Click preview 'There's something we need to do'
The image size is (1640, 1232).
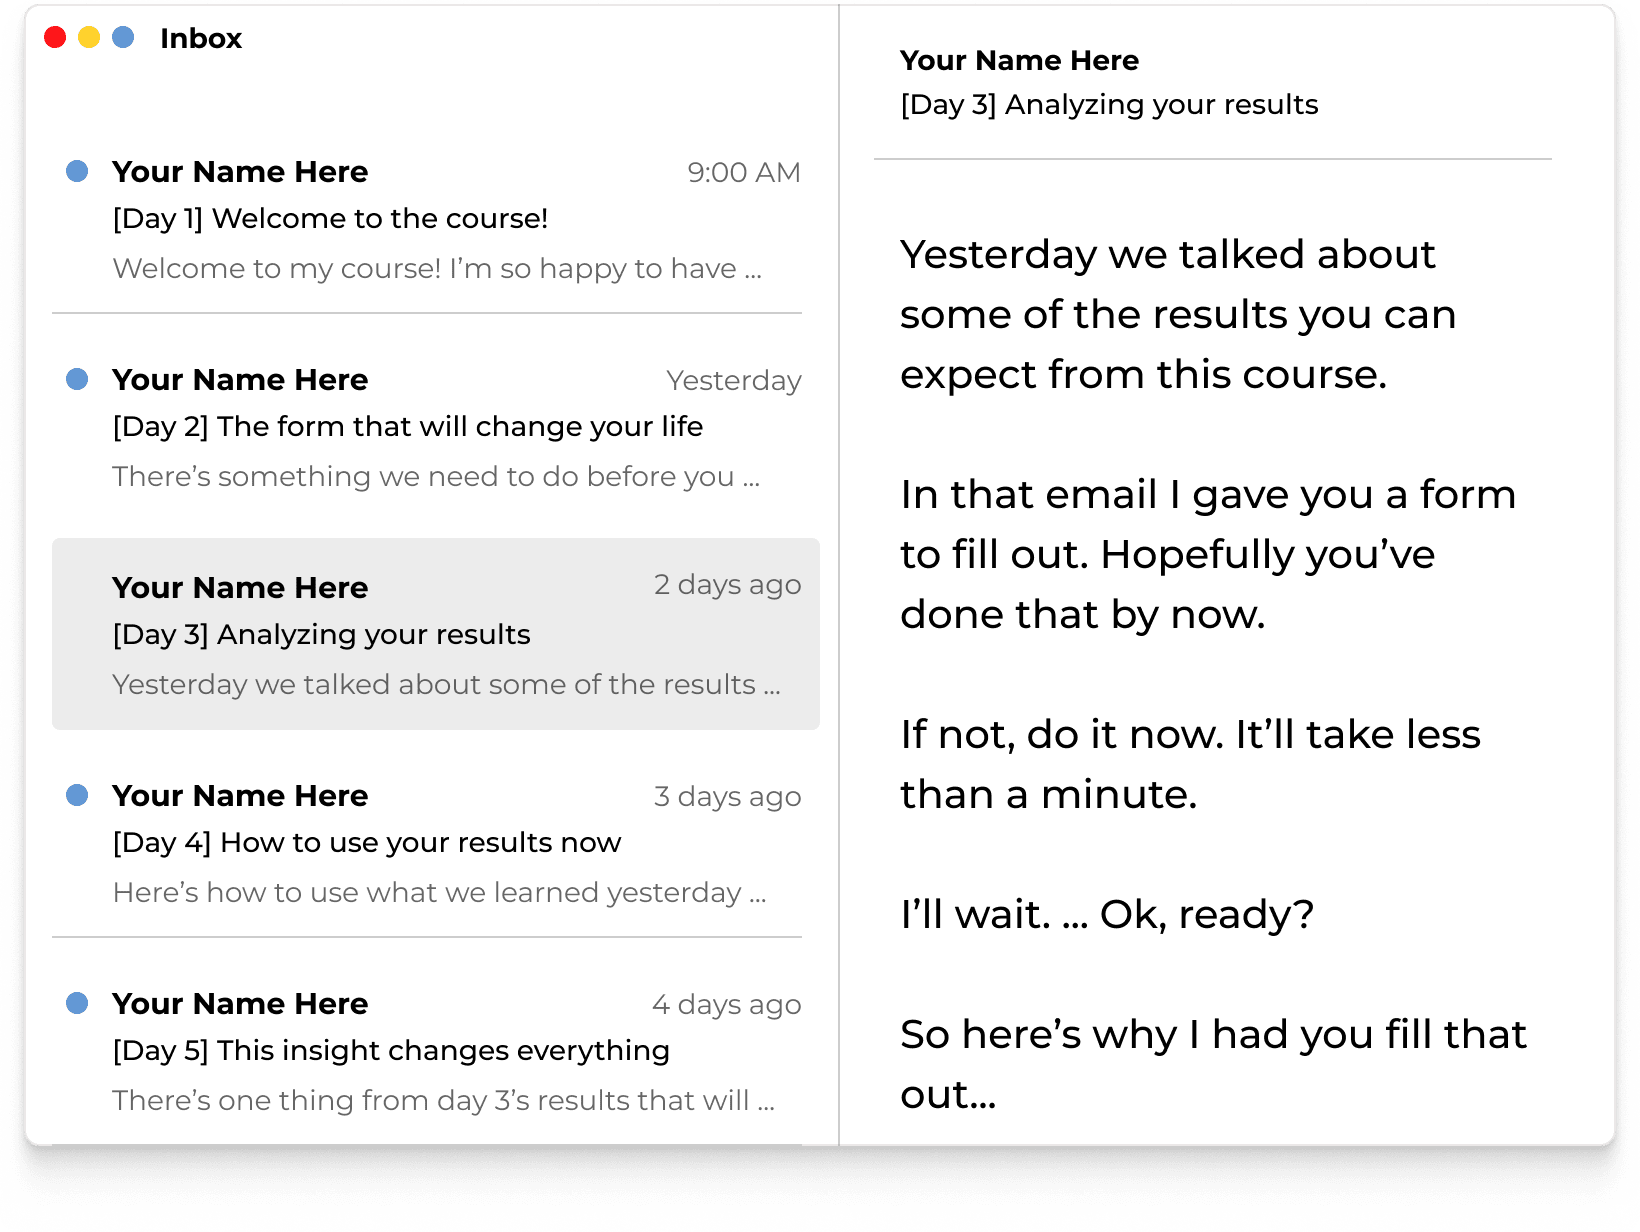point(436,476)
